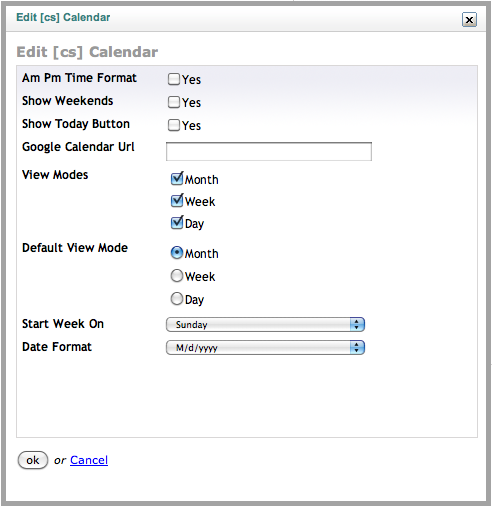The image size is (492, 508).
Task: Choose Day as Default View Mode
Action: [177, 299]
